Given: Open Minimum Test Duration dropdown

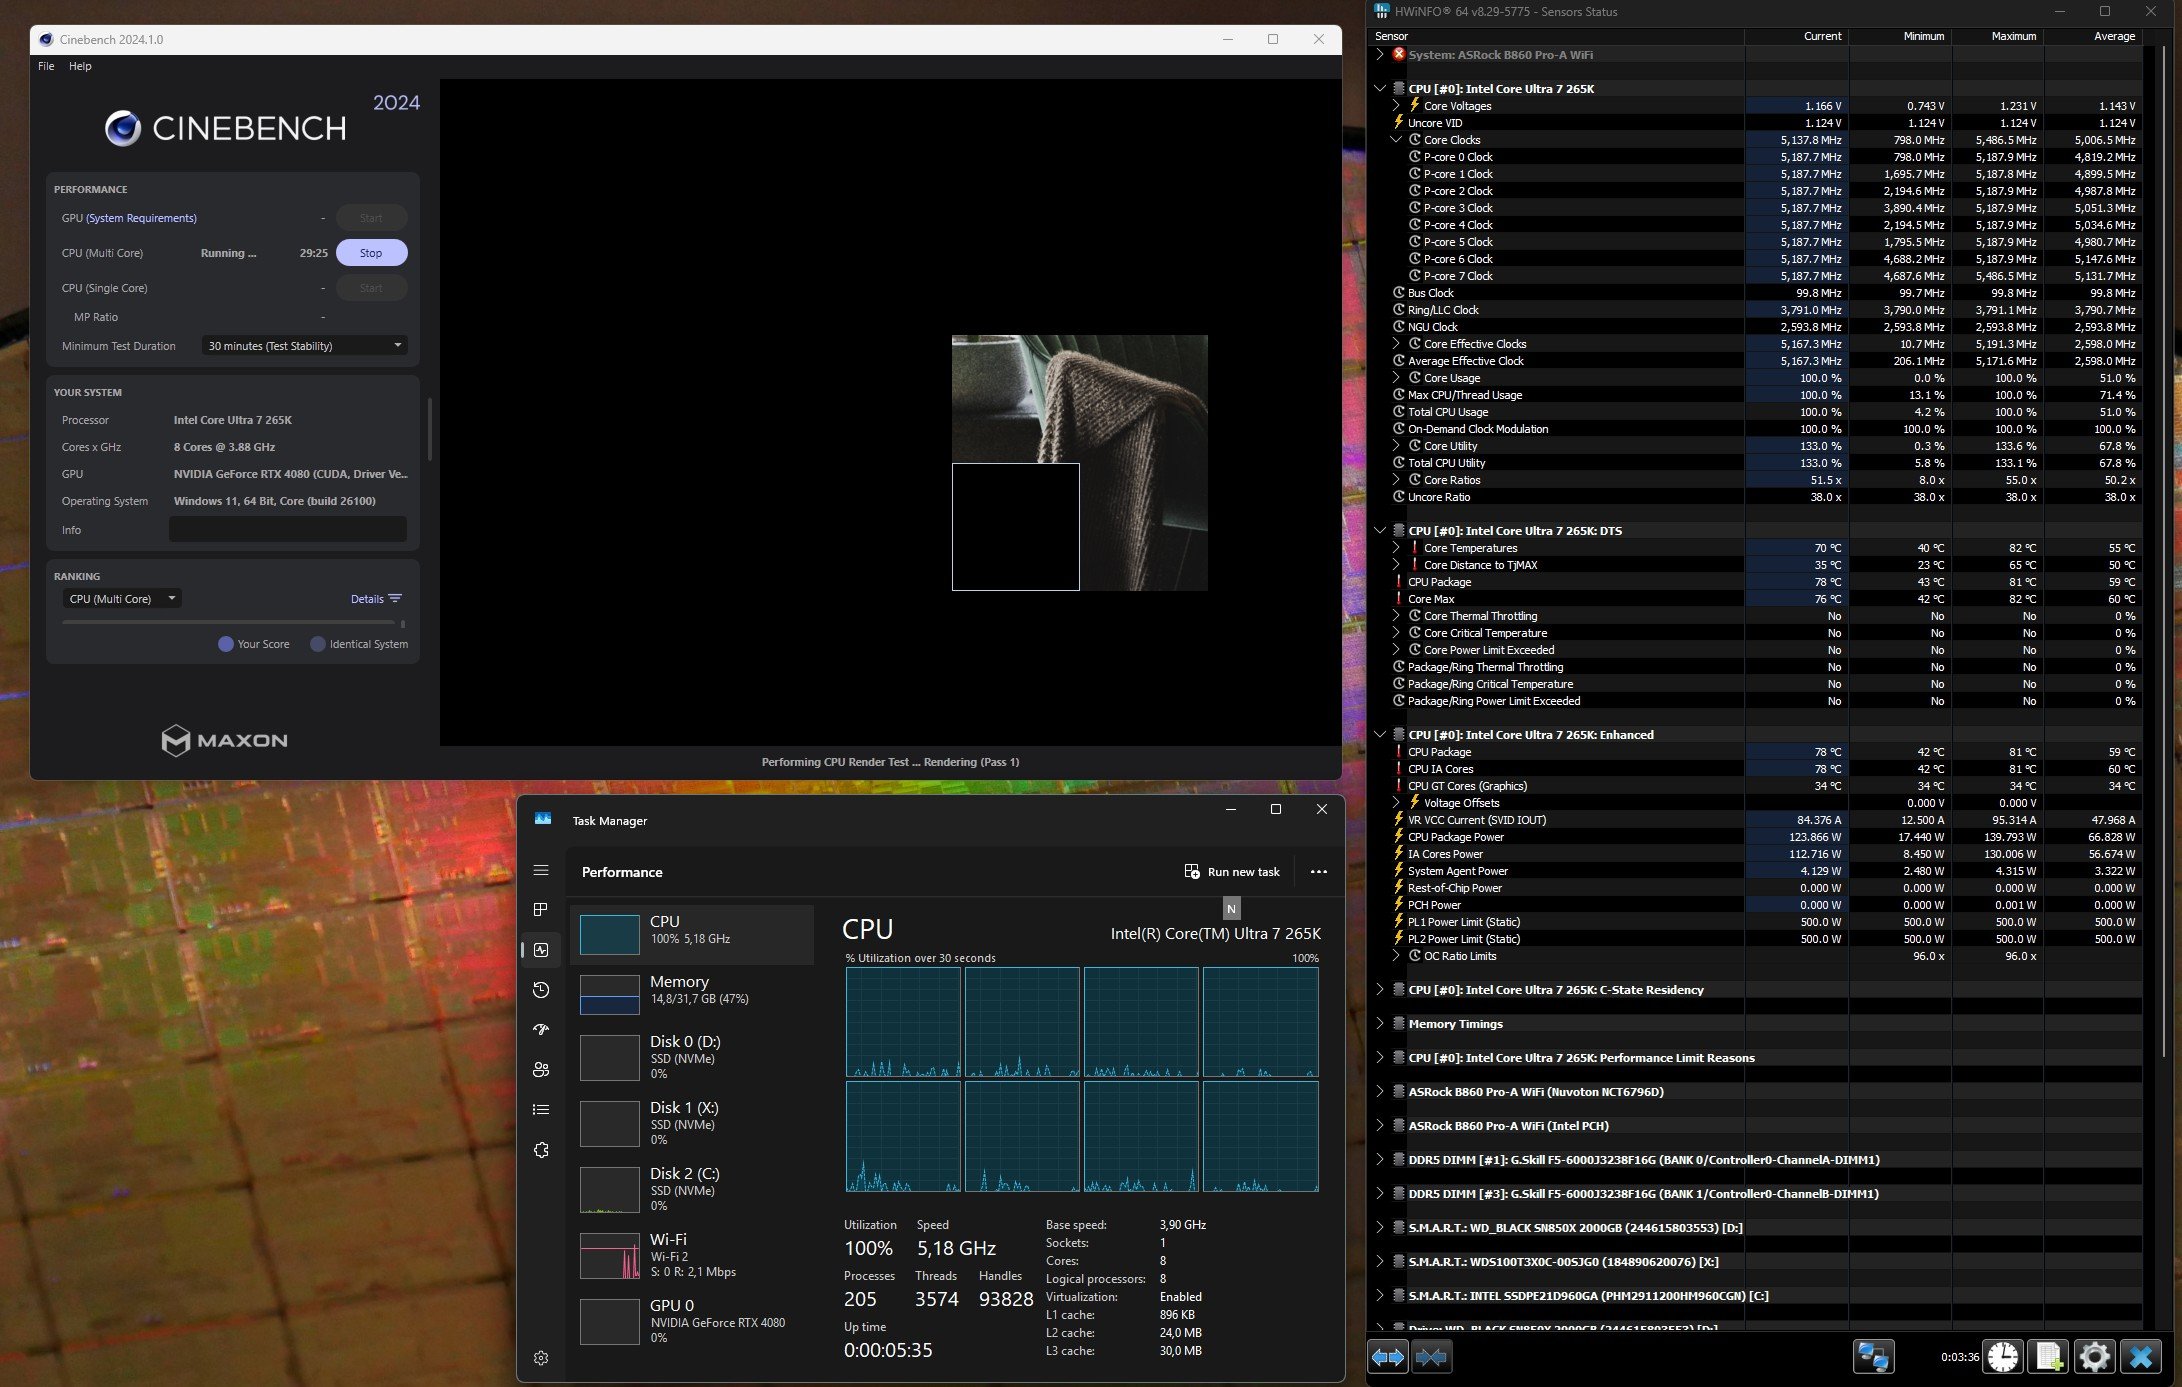Looking at the screenshot, I should [x=304, y=346].
